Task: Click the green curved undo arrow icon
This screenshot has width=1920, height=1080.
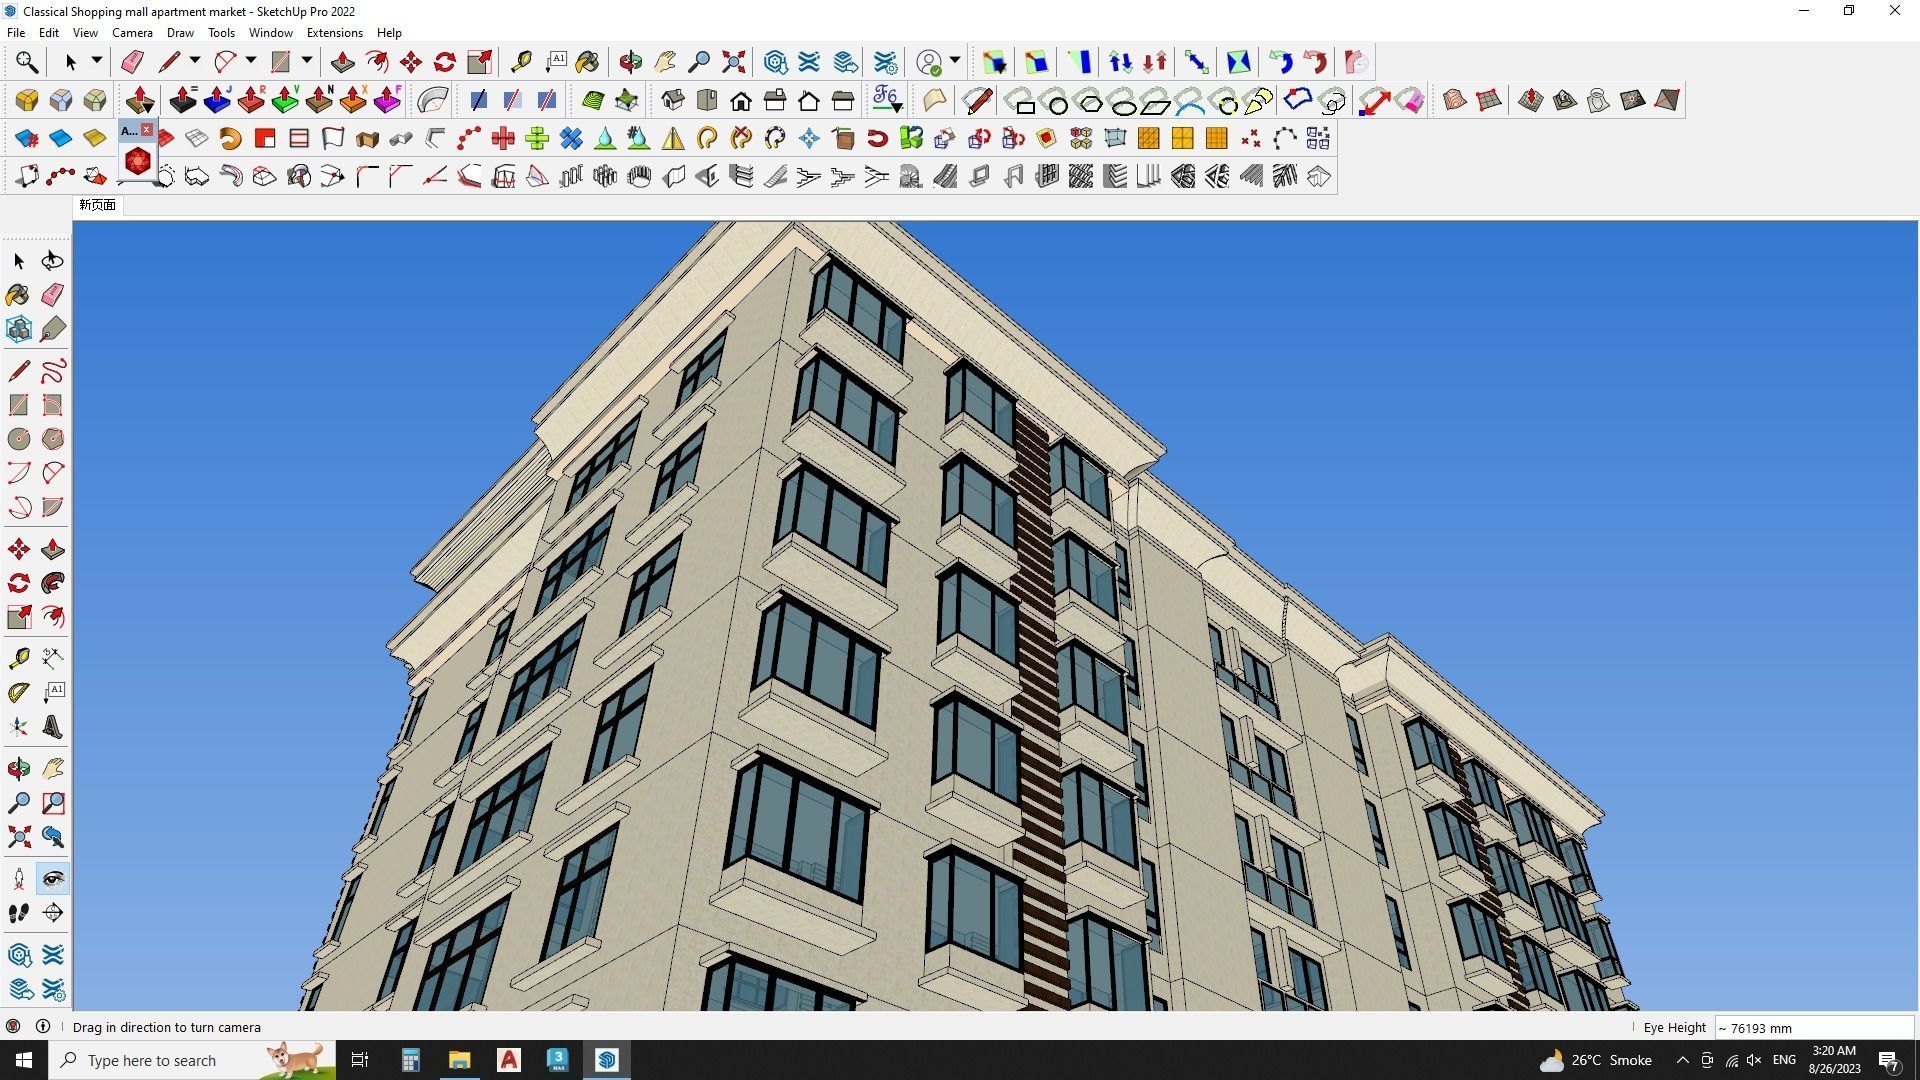Action: pos(1281,62)
